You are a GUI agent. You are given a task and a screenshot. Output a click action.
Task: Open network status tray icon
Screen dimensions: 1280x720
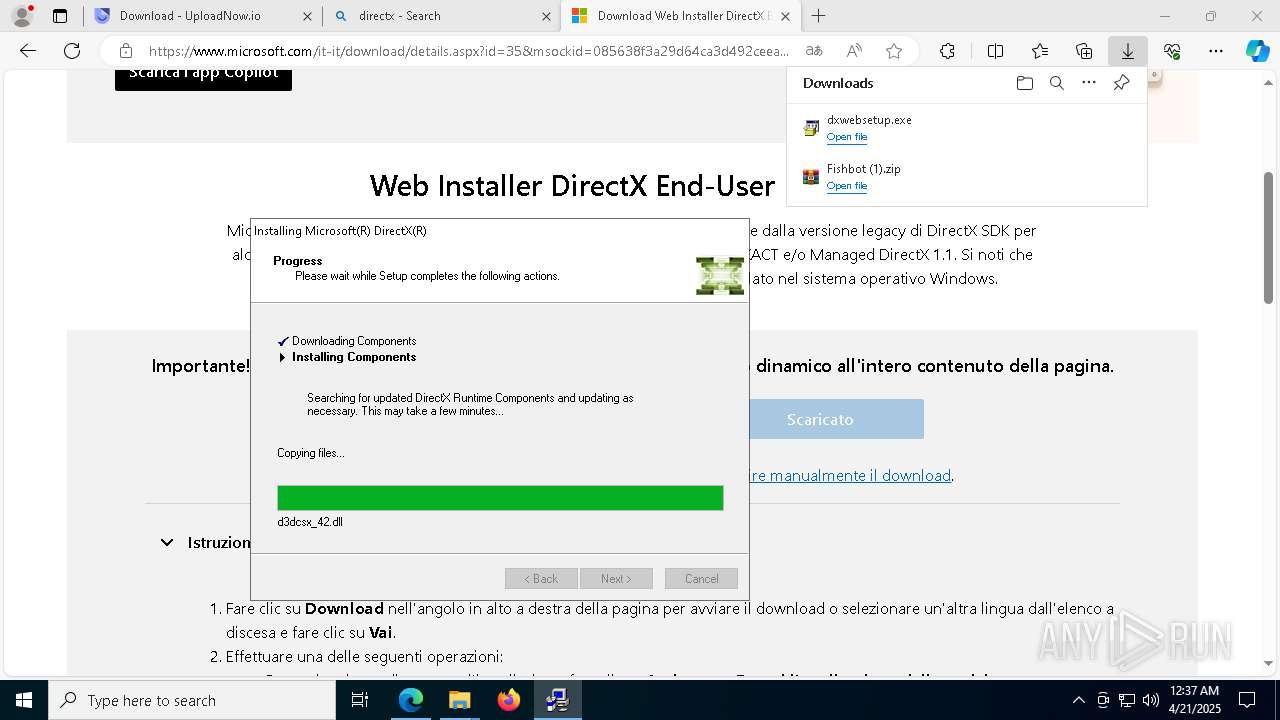point(1127,700)
